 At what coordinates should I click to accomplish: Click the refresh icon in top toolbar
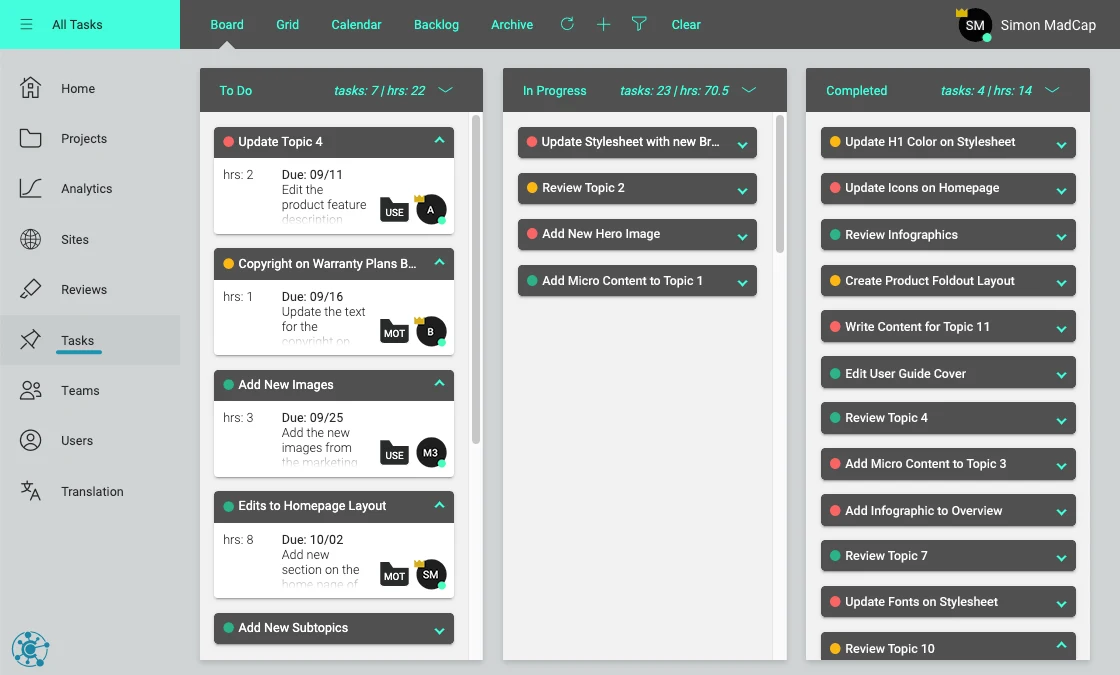click(x=567, y=24)
